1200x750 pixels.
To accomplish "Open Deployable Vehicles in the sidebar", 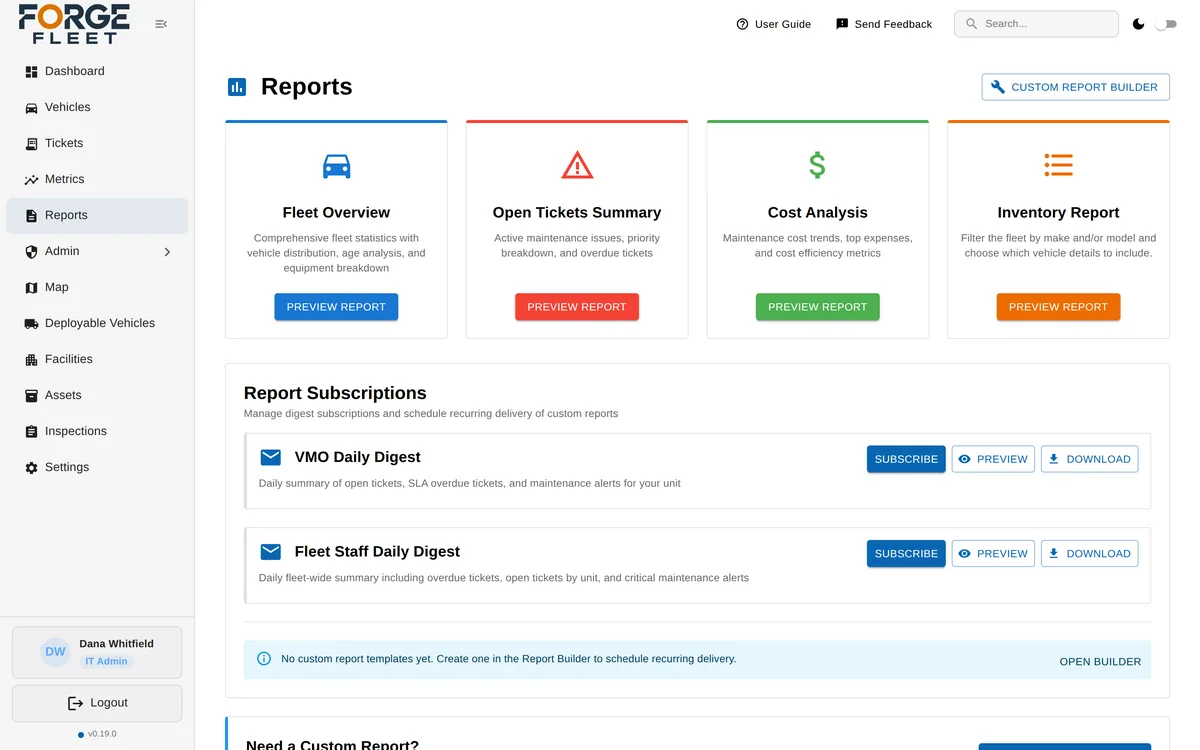I will coord(97,323).
